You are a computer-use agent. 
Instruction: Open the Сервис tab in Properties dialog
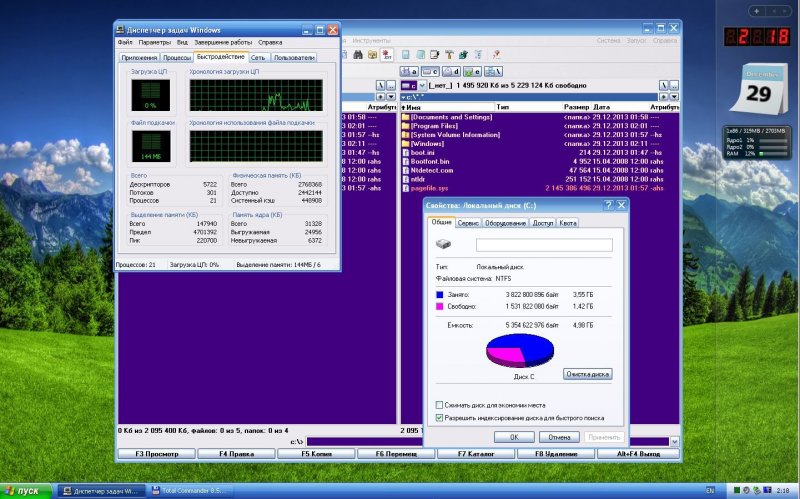pyautogui.click(x=468, y=223)
